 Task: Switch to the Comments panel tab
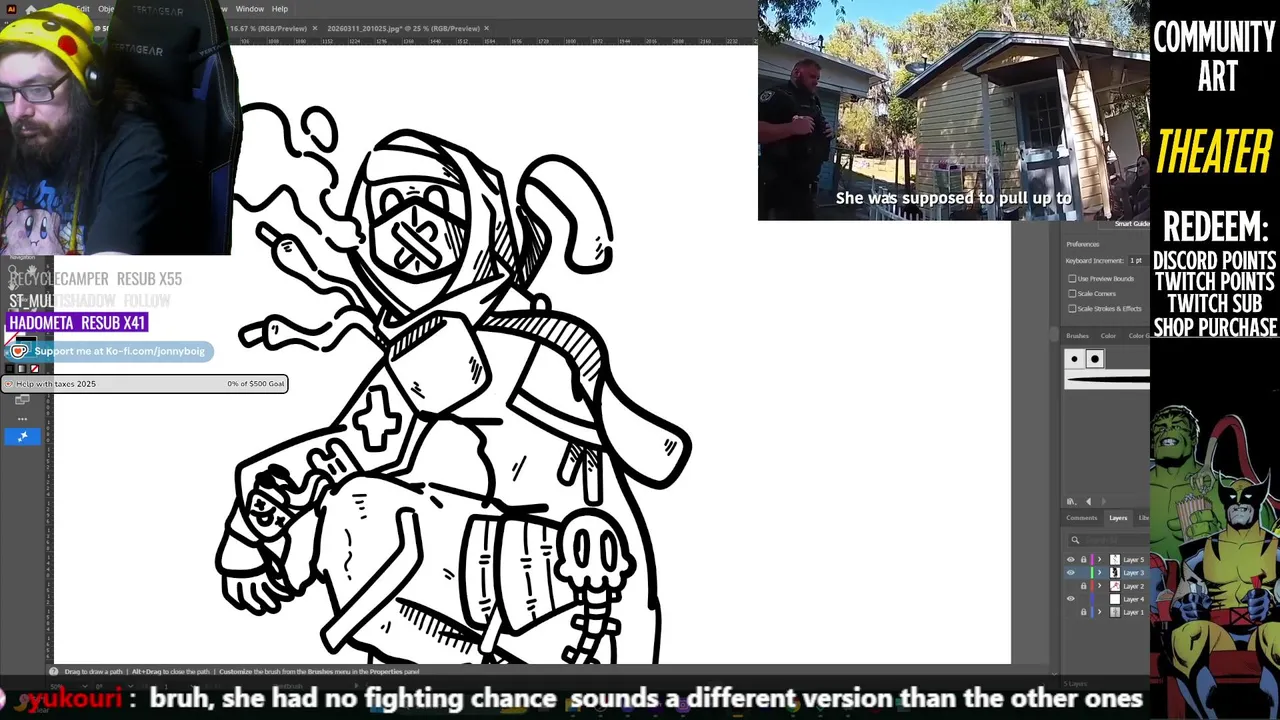click(1081, 518)
